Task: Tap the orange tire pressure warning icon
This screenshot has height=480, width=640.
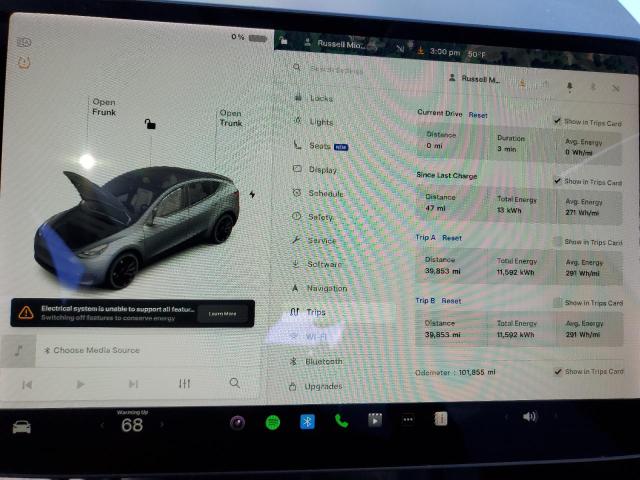Action: coord(24,62)
